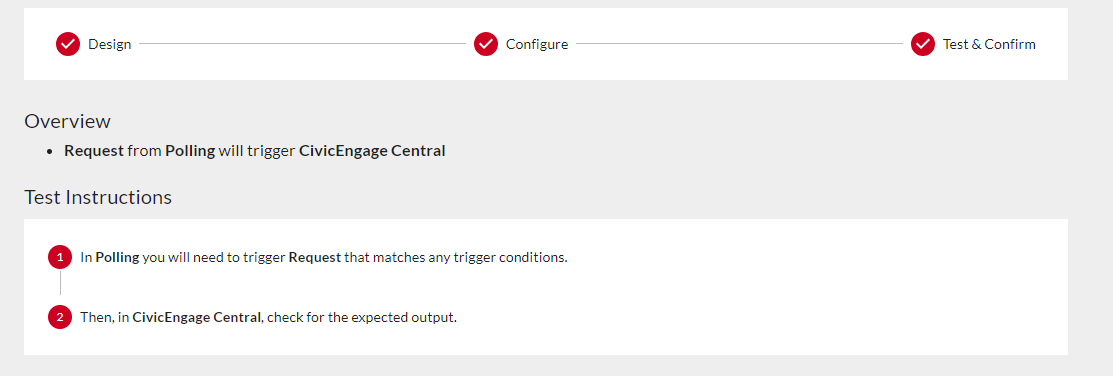Viewport: 1113px width, 376px height.
Task: Click CivicEngage Central in instruction step 2
Action: (x=197, y=317)
